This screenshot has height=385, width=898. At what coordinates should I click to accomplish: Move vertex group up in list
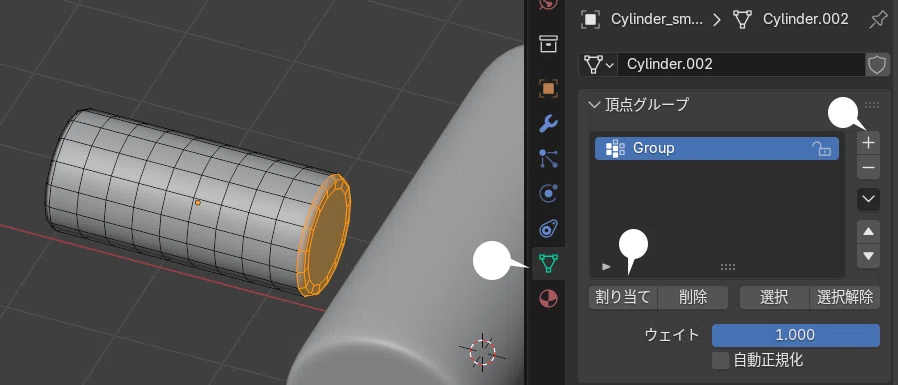coord(868,231)
